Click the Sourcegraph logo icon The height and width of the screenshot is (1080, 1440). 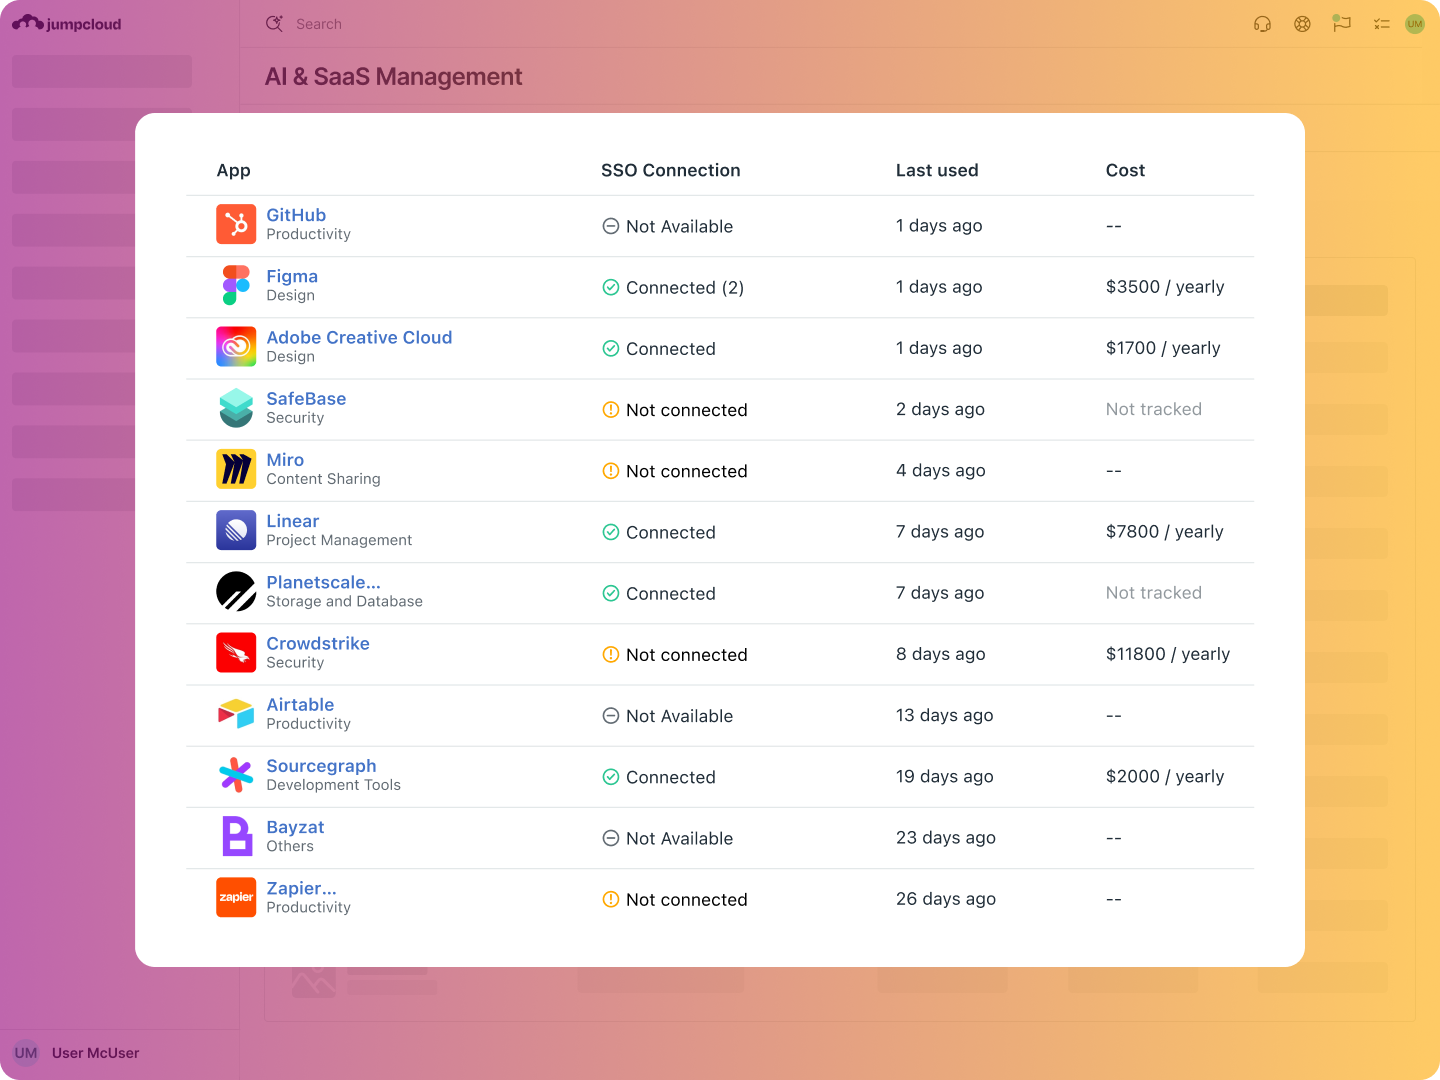coord(236,775)
